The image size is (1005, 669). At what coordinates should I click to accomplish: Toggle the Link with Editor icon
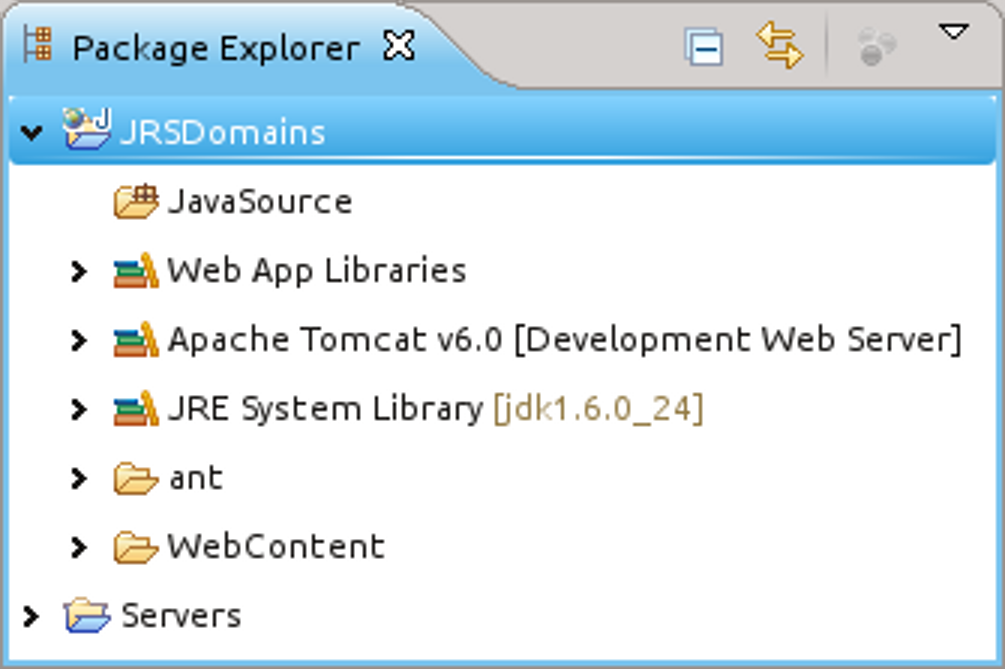(x=779, y=47)
